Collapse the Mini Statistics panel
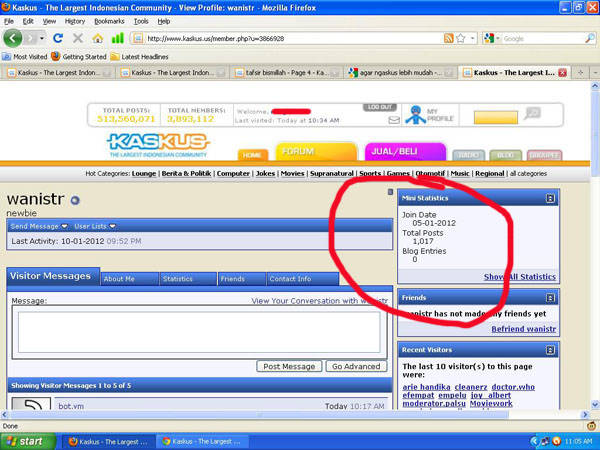The height and width of the screenshot is (450, 600). click(x=550, y=198)
